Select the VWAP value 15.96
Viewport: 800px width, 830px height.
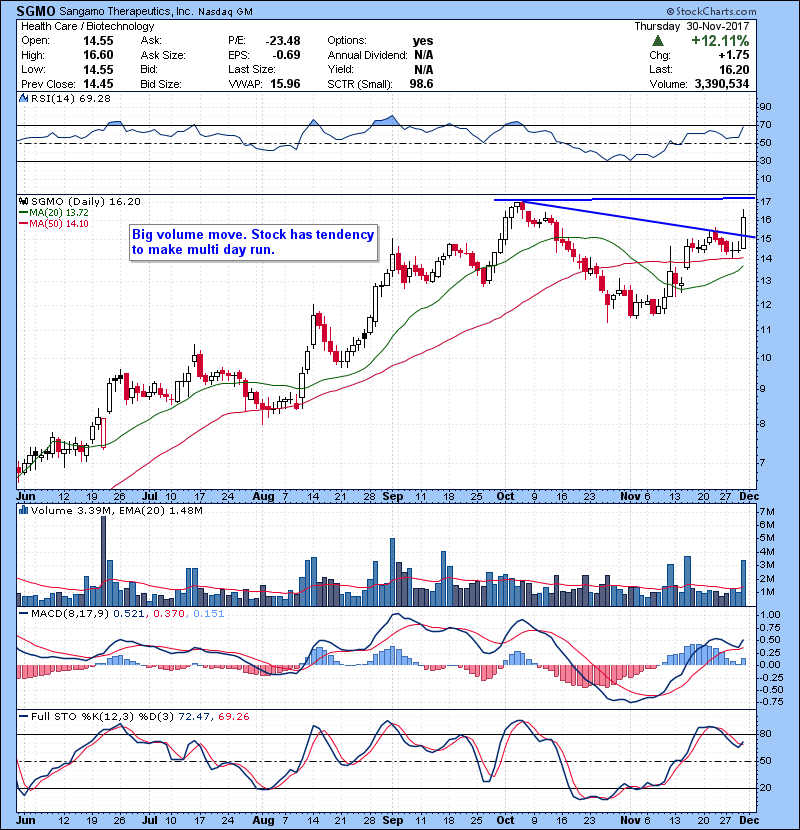point(285,84)
